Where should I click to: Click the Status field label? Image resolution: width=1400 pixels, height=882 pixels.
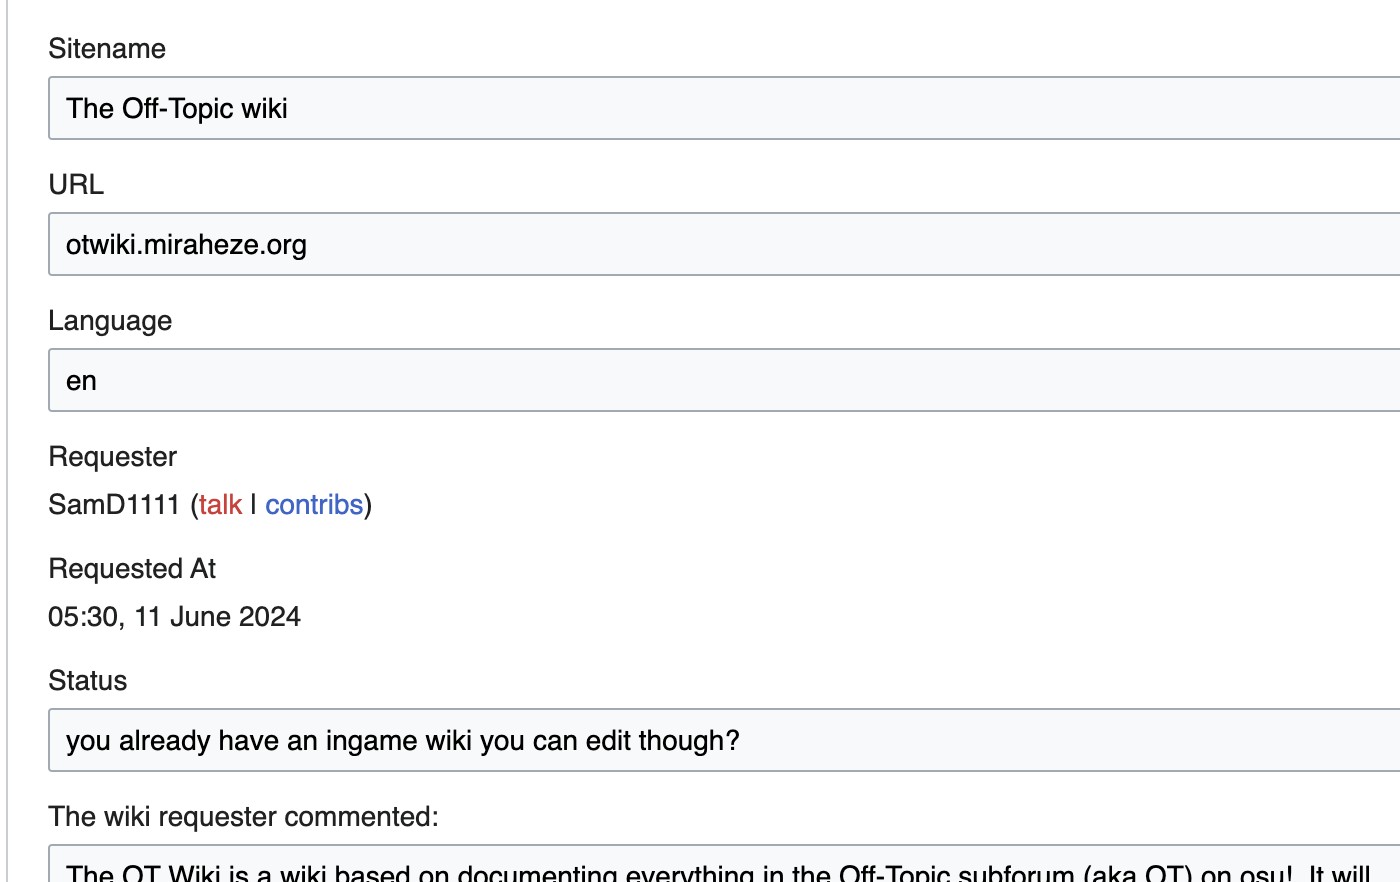point(88,680)
